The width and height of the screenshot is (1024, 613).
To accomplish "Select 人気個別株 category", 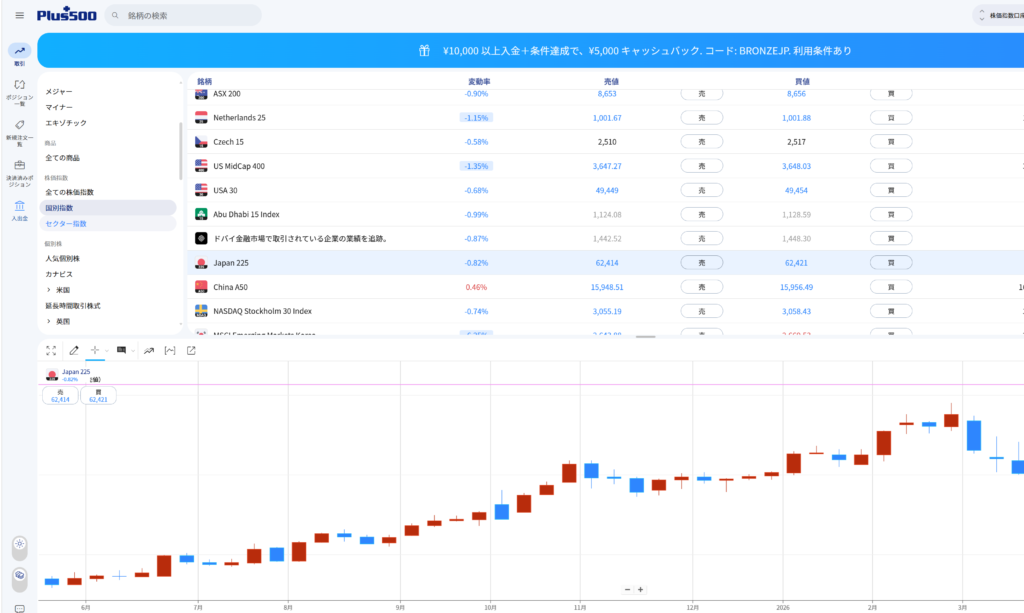I will click(62, 259).
